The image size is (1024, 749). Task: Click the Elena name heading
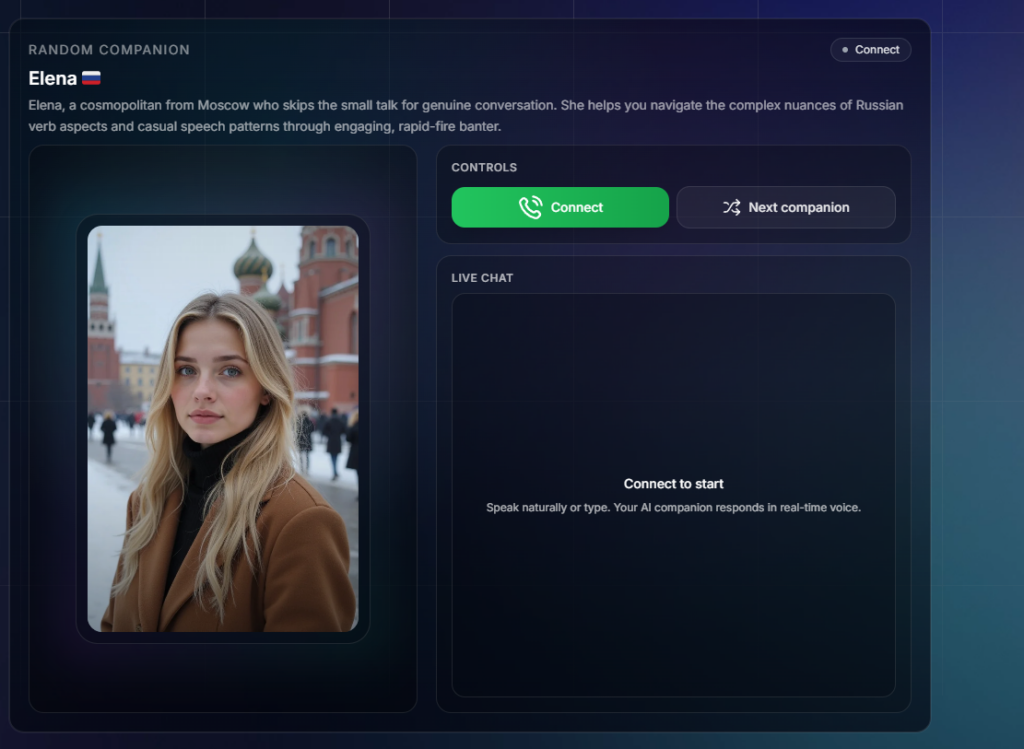click(x=53, y=78)
